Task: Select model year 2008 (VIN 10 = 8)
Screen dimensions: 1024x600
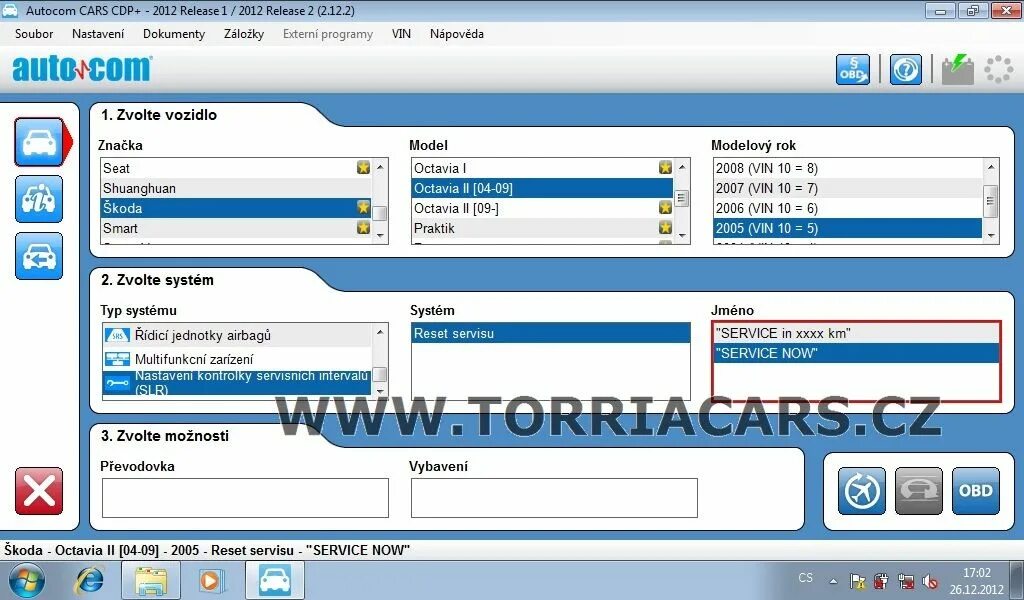Action: click(x=848, y=168)
